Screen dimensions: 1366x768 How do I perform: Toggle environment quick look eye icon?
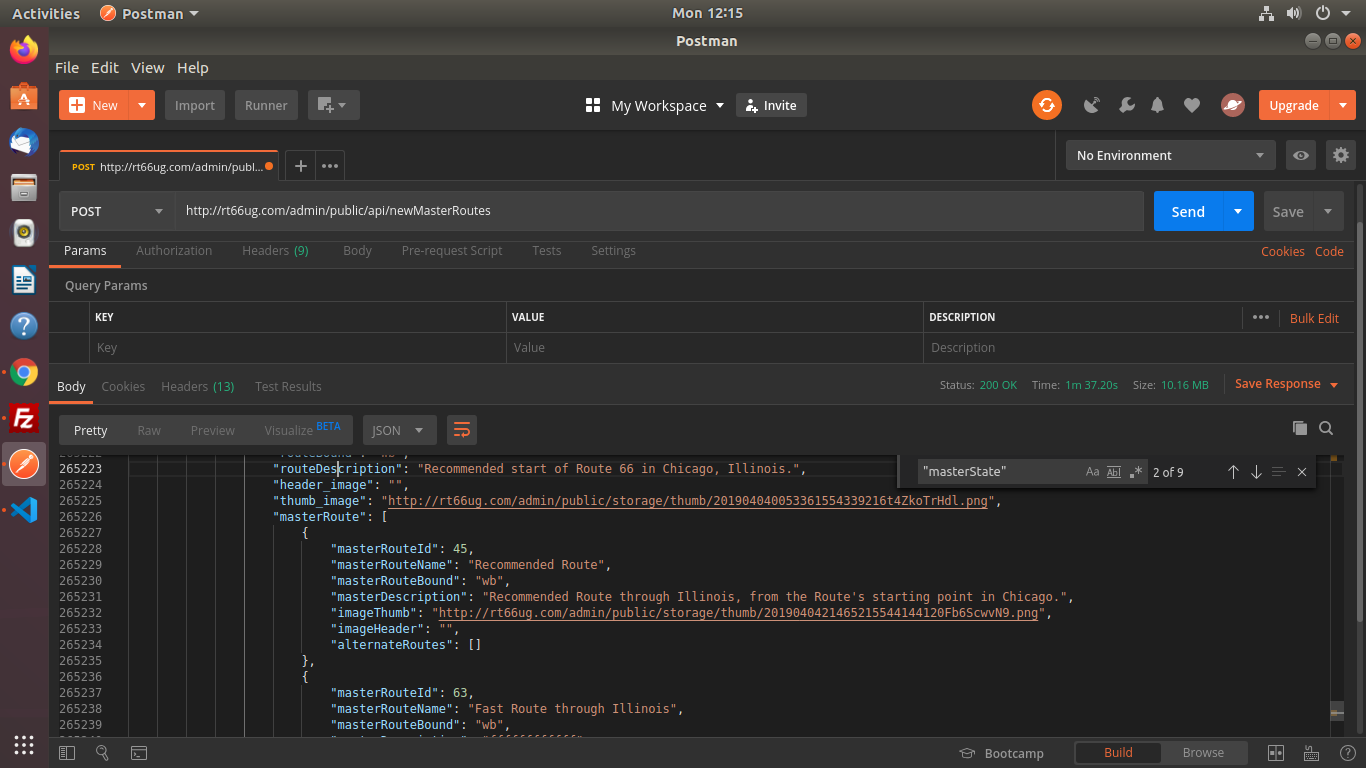tap(1300, 155)
